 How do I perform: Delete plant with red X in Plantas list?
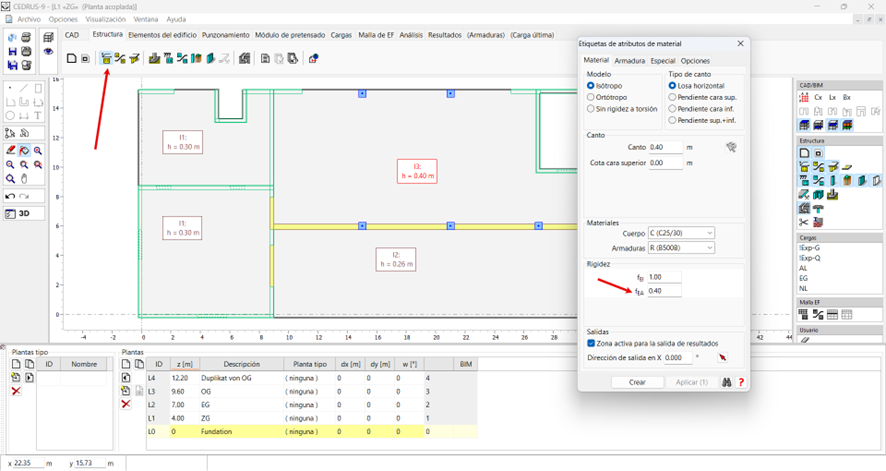click(125, 404)
